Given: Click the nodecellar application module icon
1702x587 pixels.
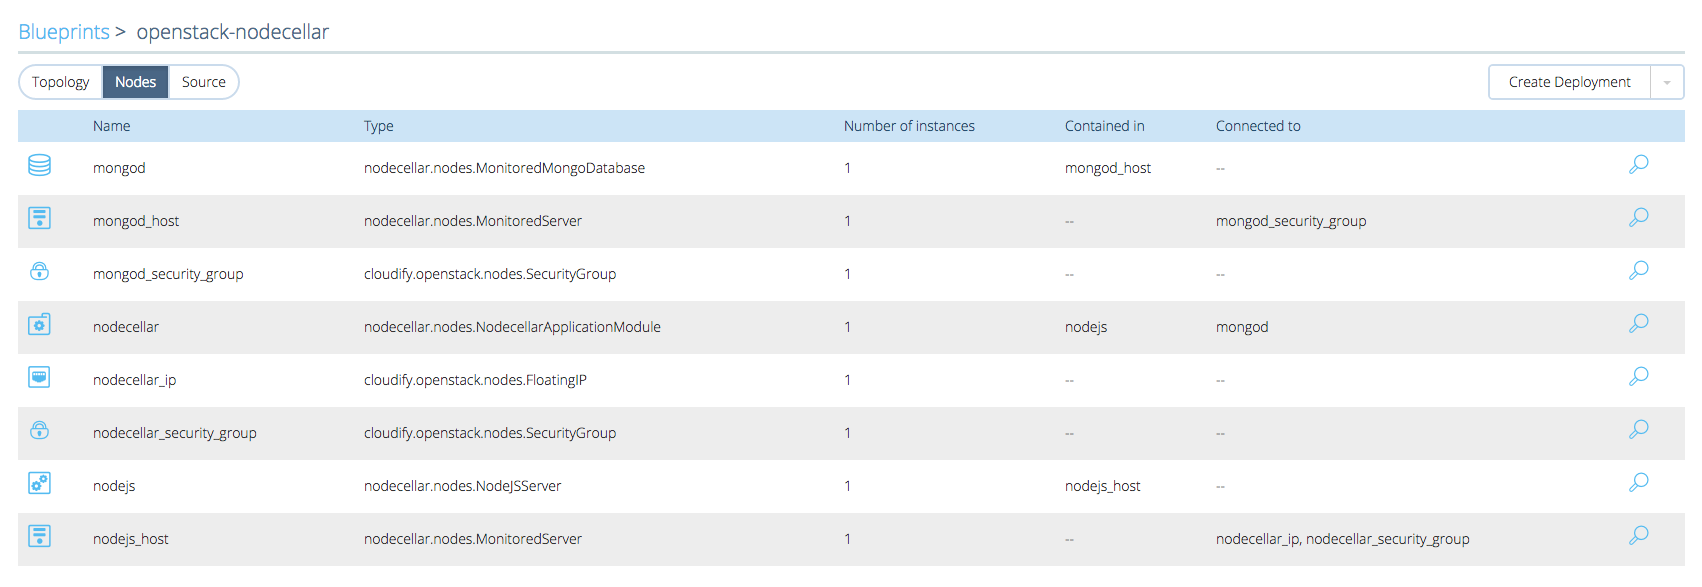Looking at the screenshot, I should (39, 324).
